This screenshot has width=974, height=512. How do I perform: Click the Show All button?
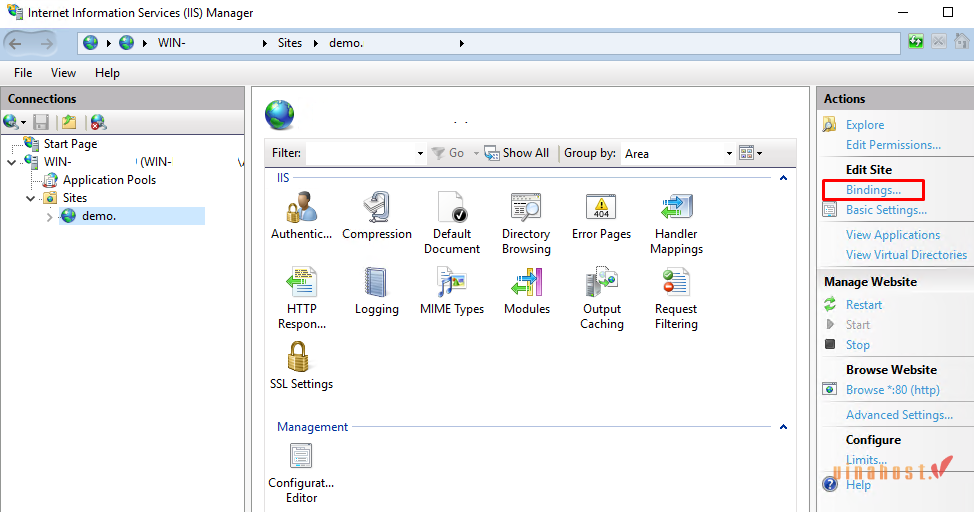pyautogui.click(x=517, y=153)
